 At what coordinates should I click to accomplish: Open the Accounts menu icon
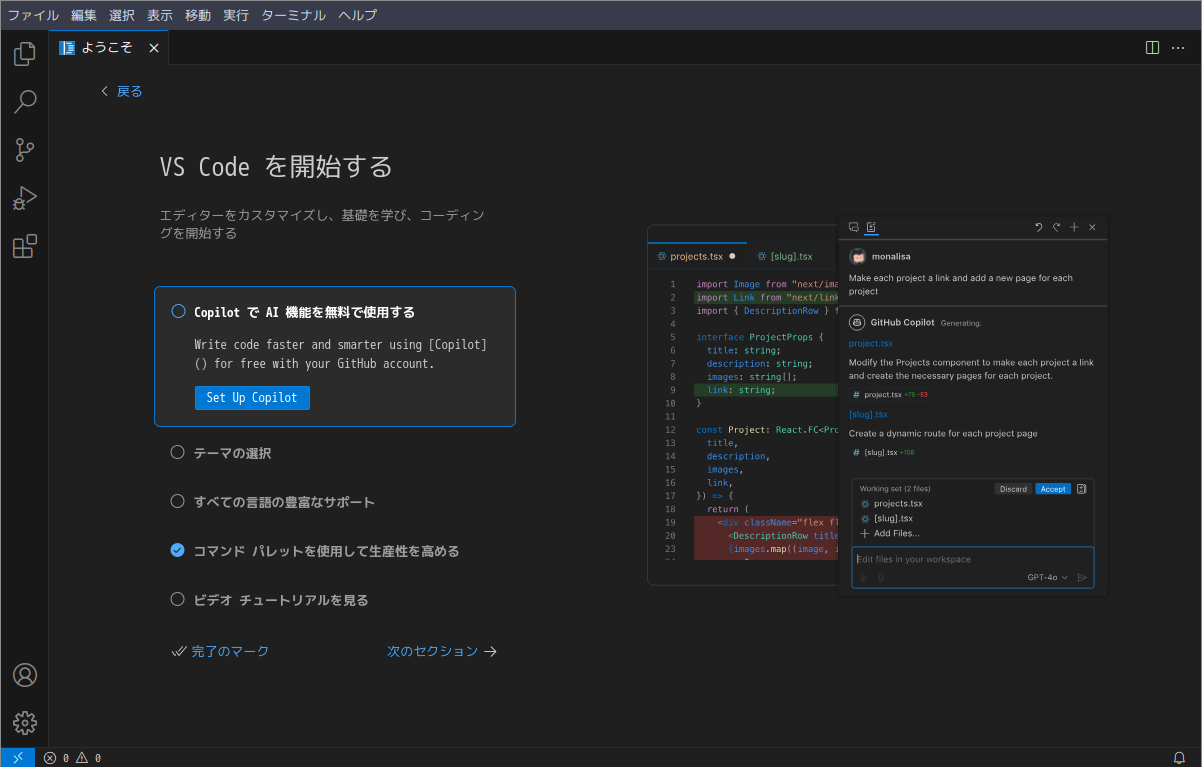point(24,675)
